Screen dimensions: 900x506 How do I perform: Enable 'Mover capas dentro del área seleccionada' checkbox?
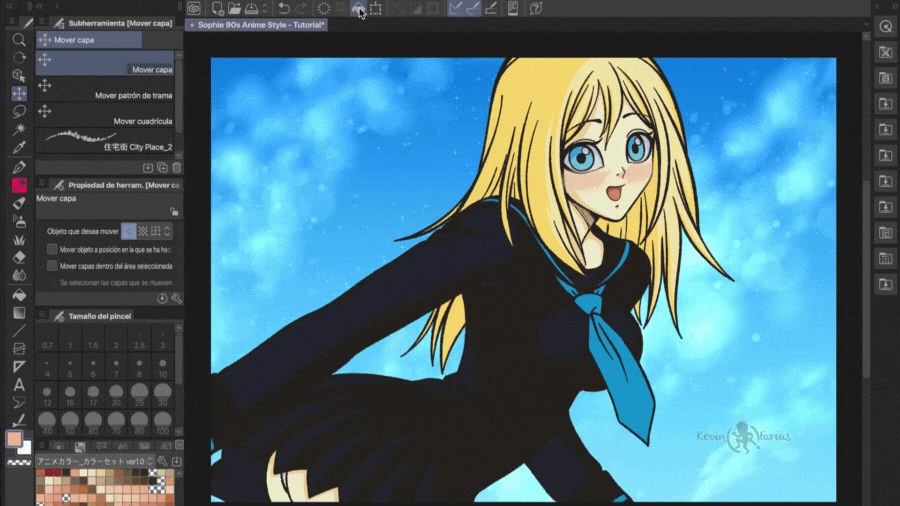pos(52,266)
